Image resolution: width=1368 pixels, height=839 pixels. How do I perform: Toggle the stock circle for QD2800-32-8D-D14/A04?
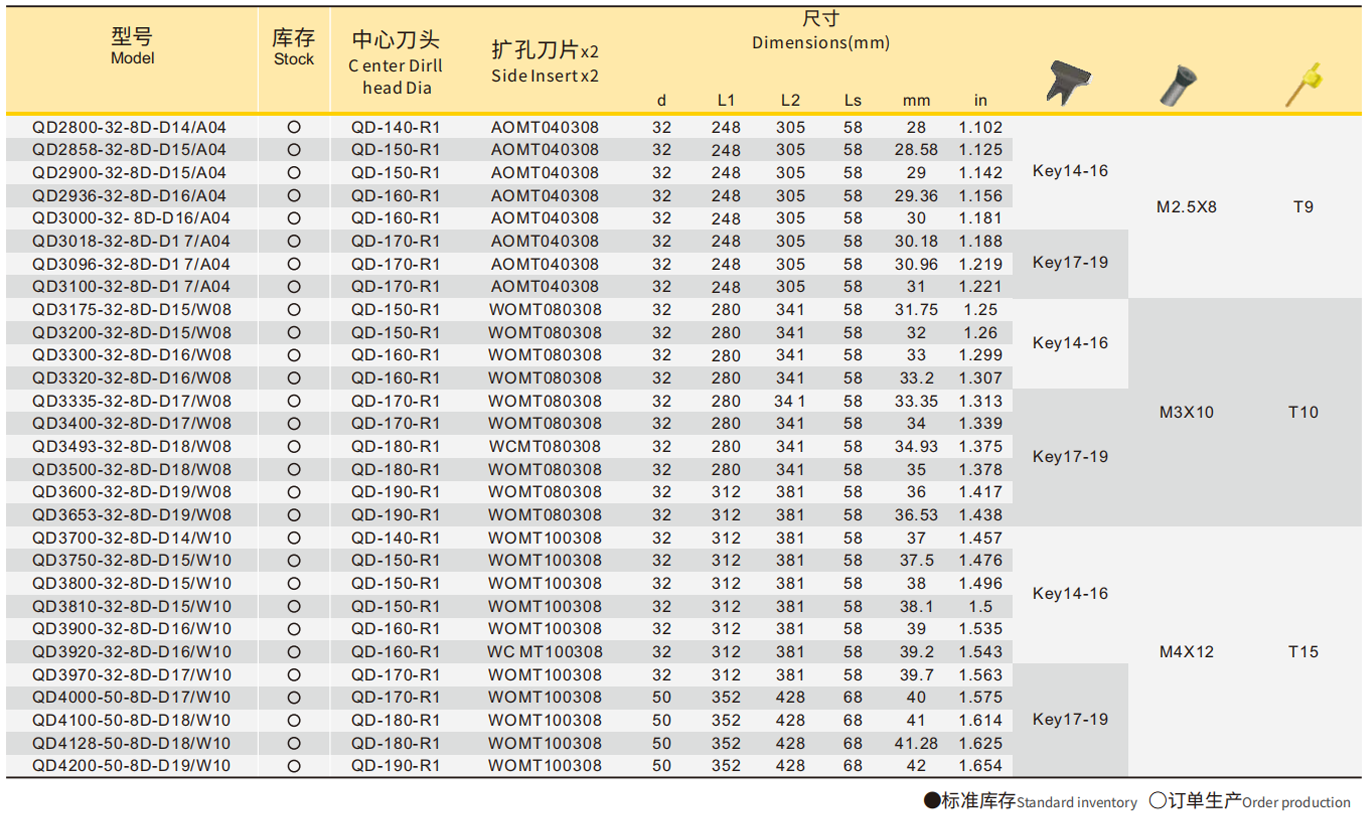click(293, 126)
